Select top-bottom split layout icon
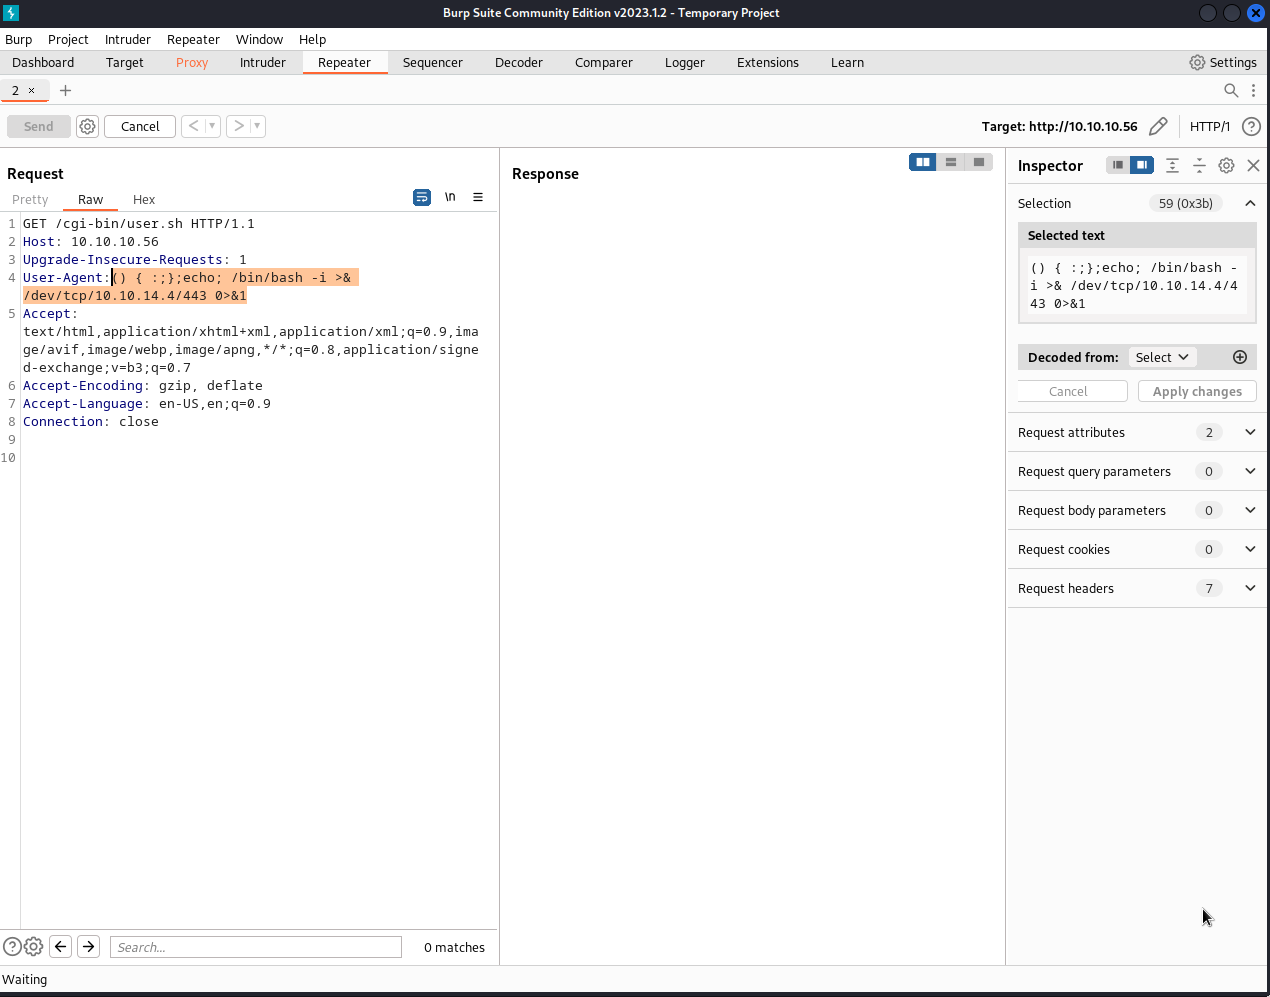Image resolution: width=1270 pixels, height=997 pixels. coord(951,162)
